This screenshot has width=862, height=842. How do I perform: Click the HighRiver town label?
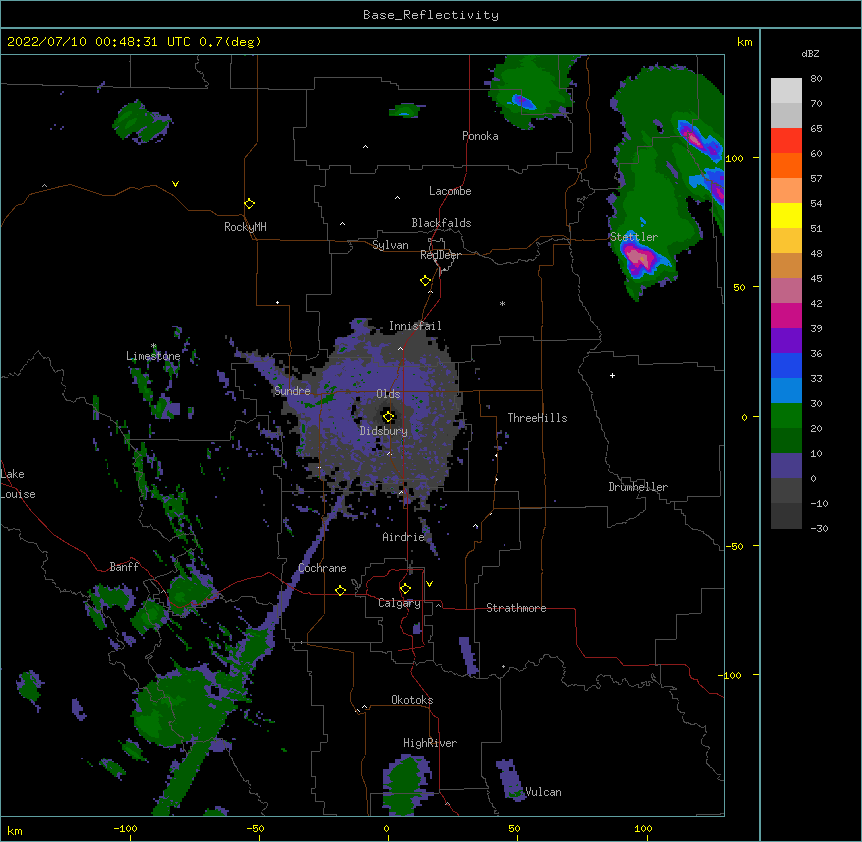430,743
